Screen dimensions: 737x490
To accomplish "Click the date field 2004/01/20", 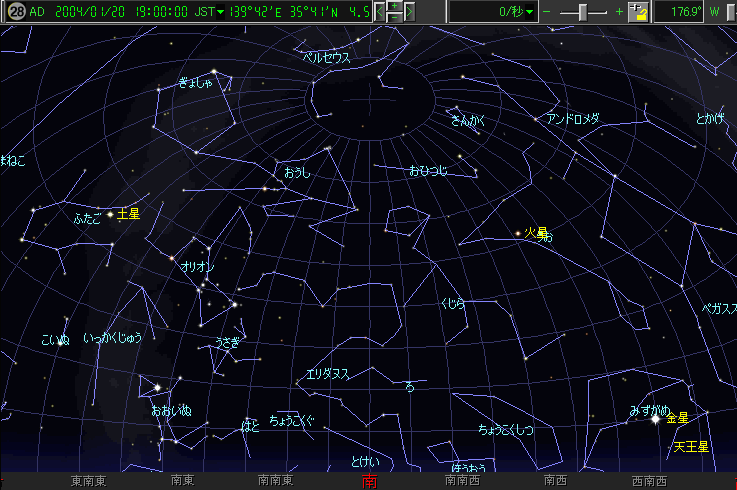I will click(x=88, y=12).
